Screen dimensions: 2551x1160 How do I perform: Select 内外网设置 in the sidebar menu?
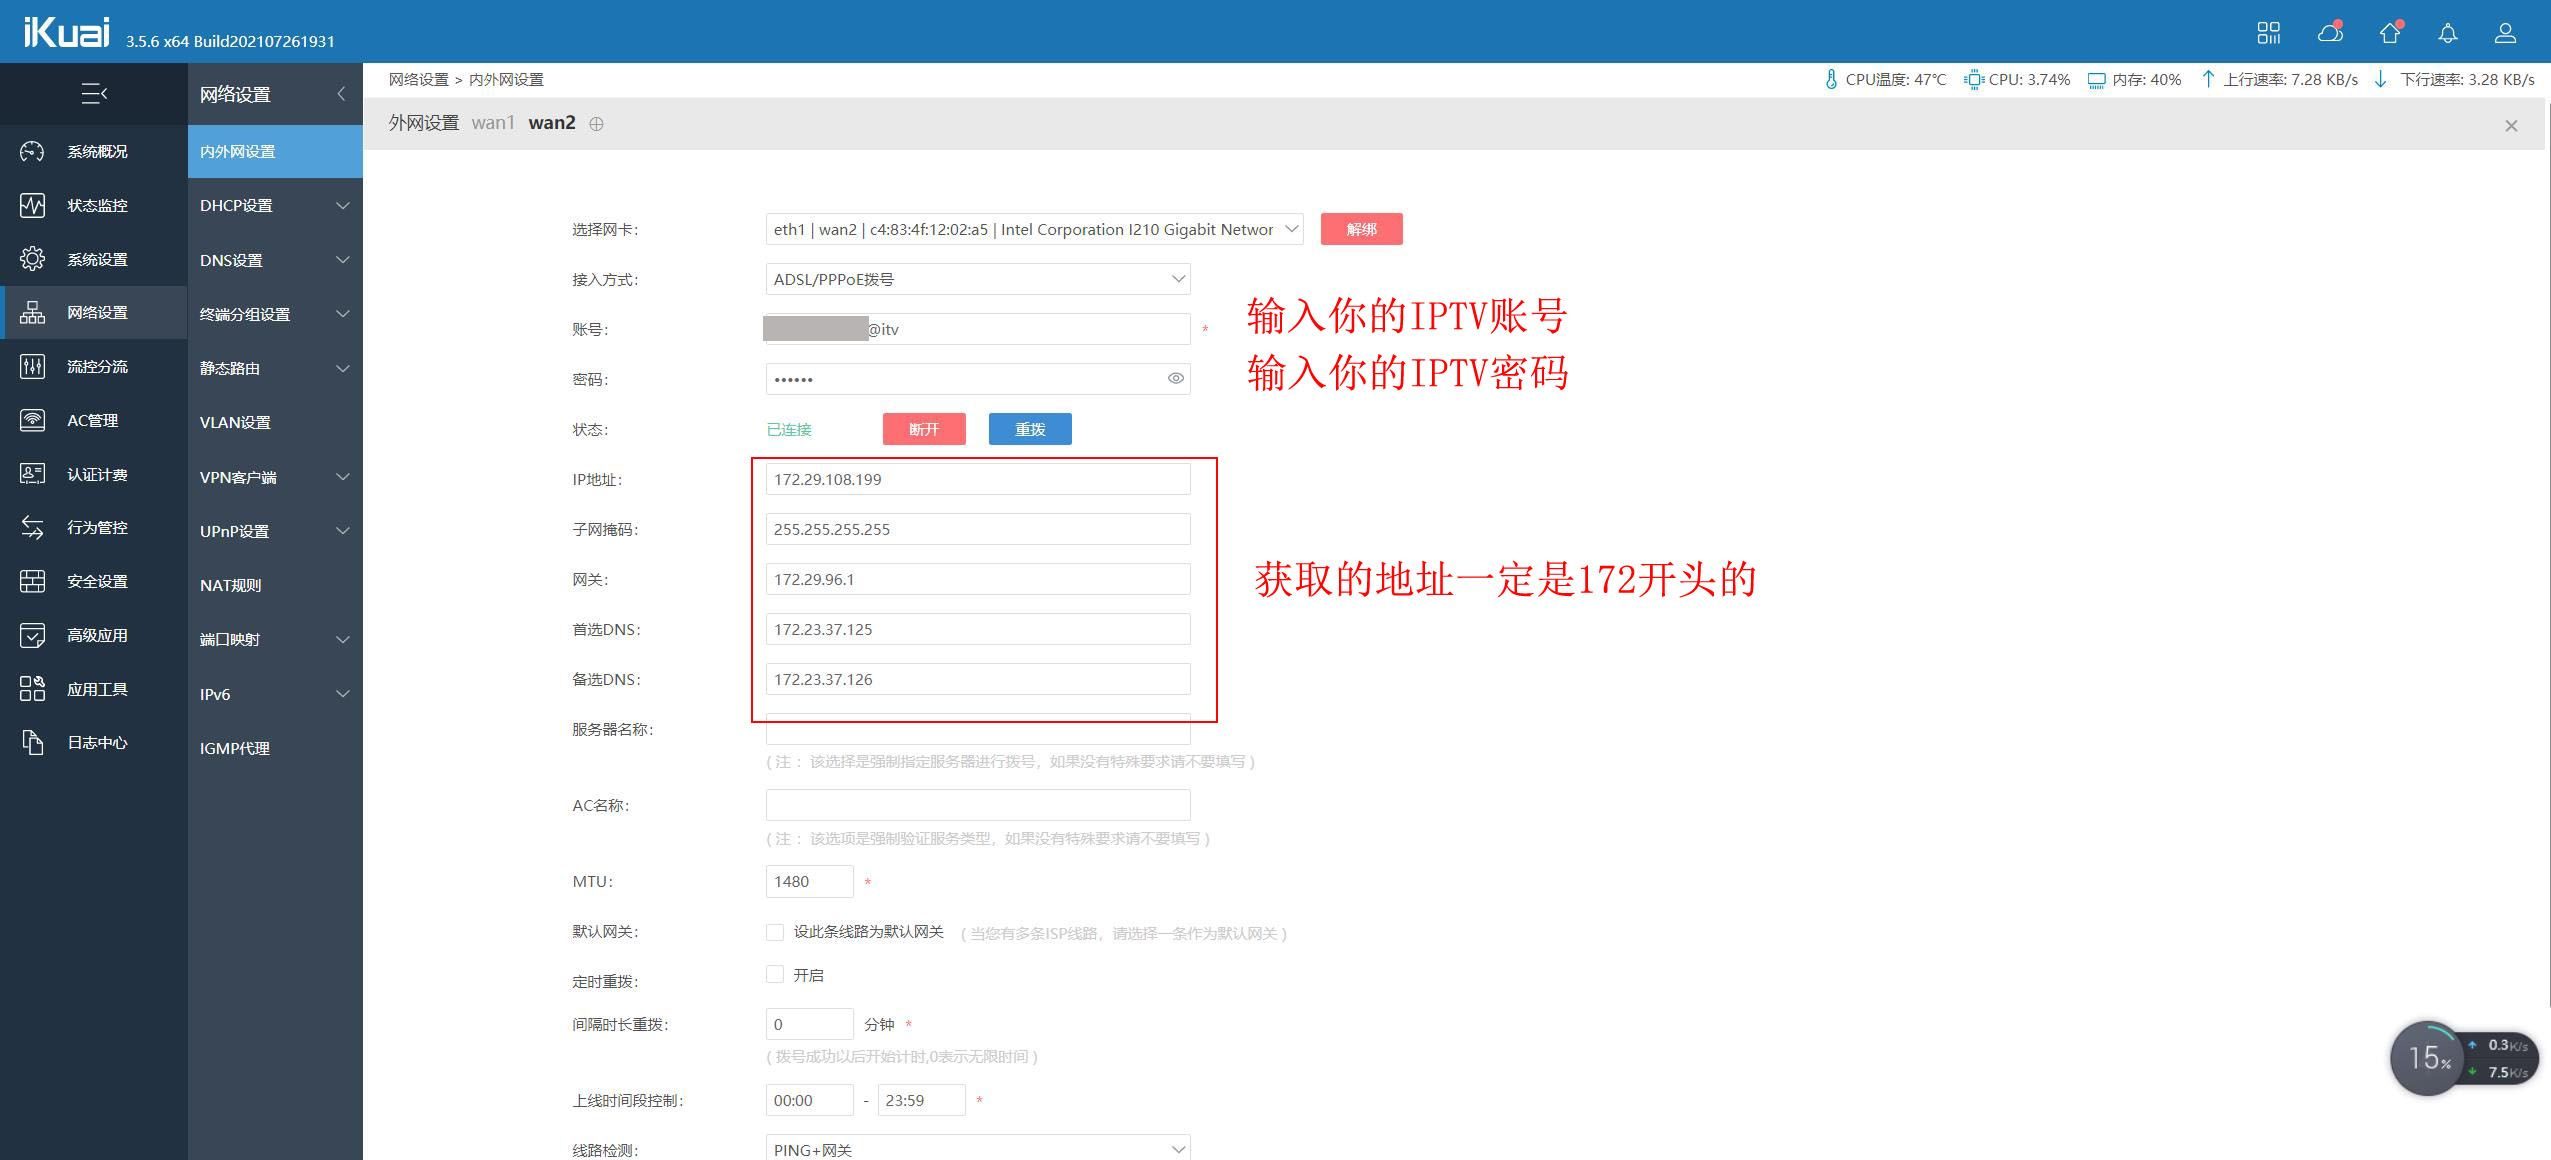click(x=273, y=151)
